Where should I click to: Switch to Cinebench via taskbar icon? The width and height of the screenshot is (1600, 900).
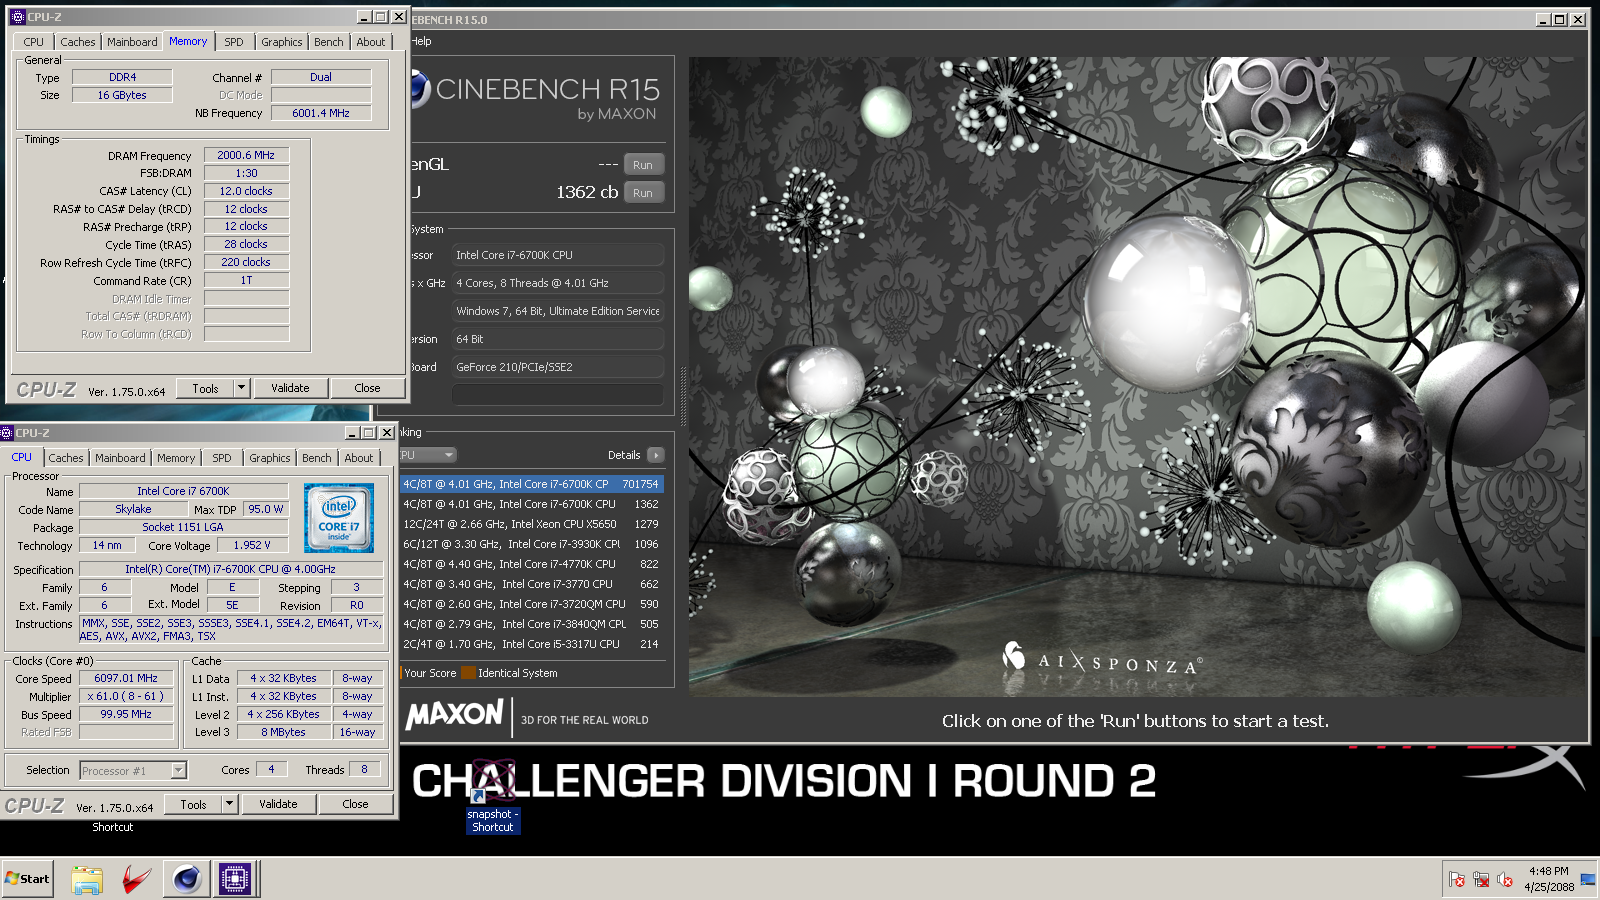(186, 879)
